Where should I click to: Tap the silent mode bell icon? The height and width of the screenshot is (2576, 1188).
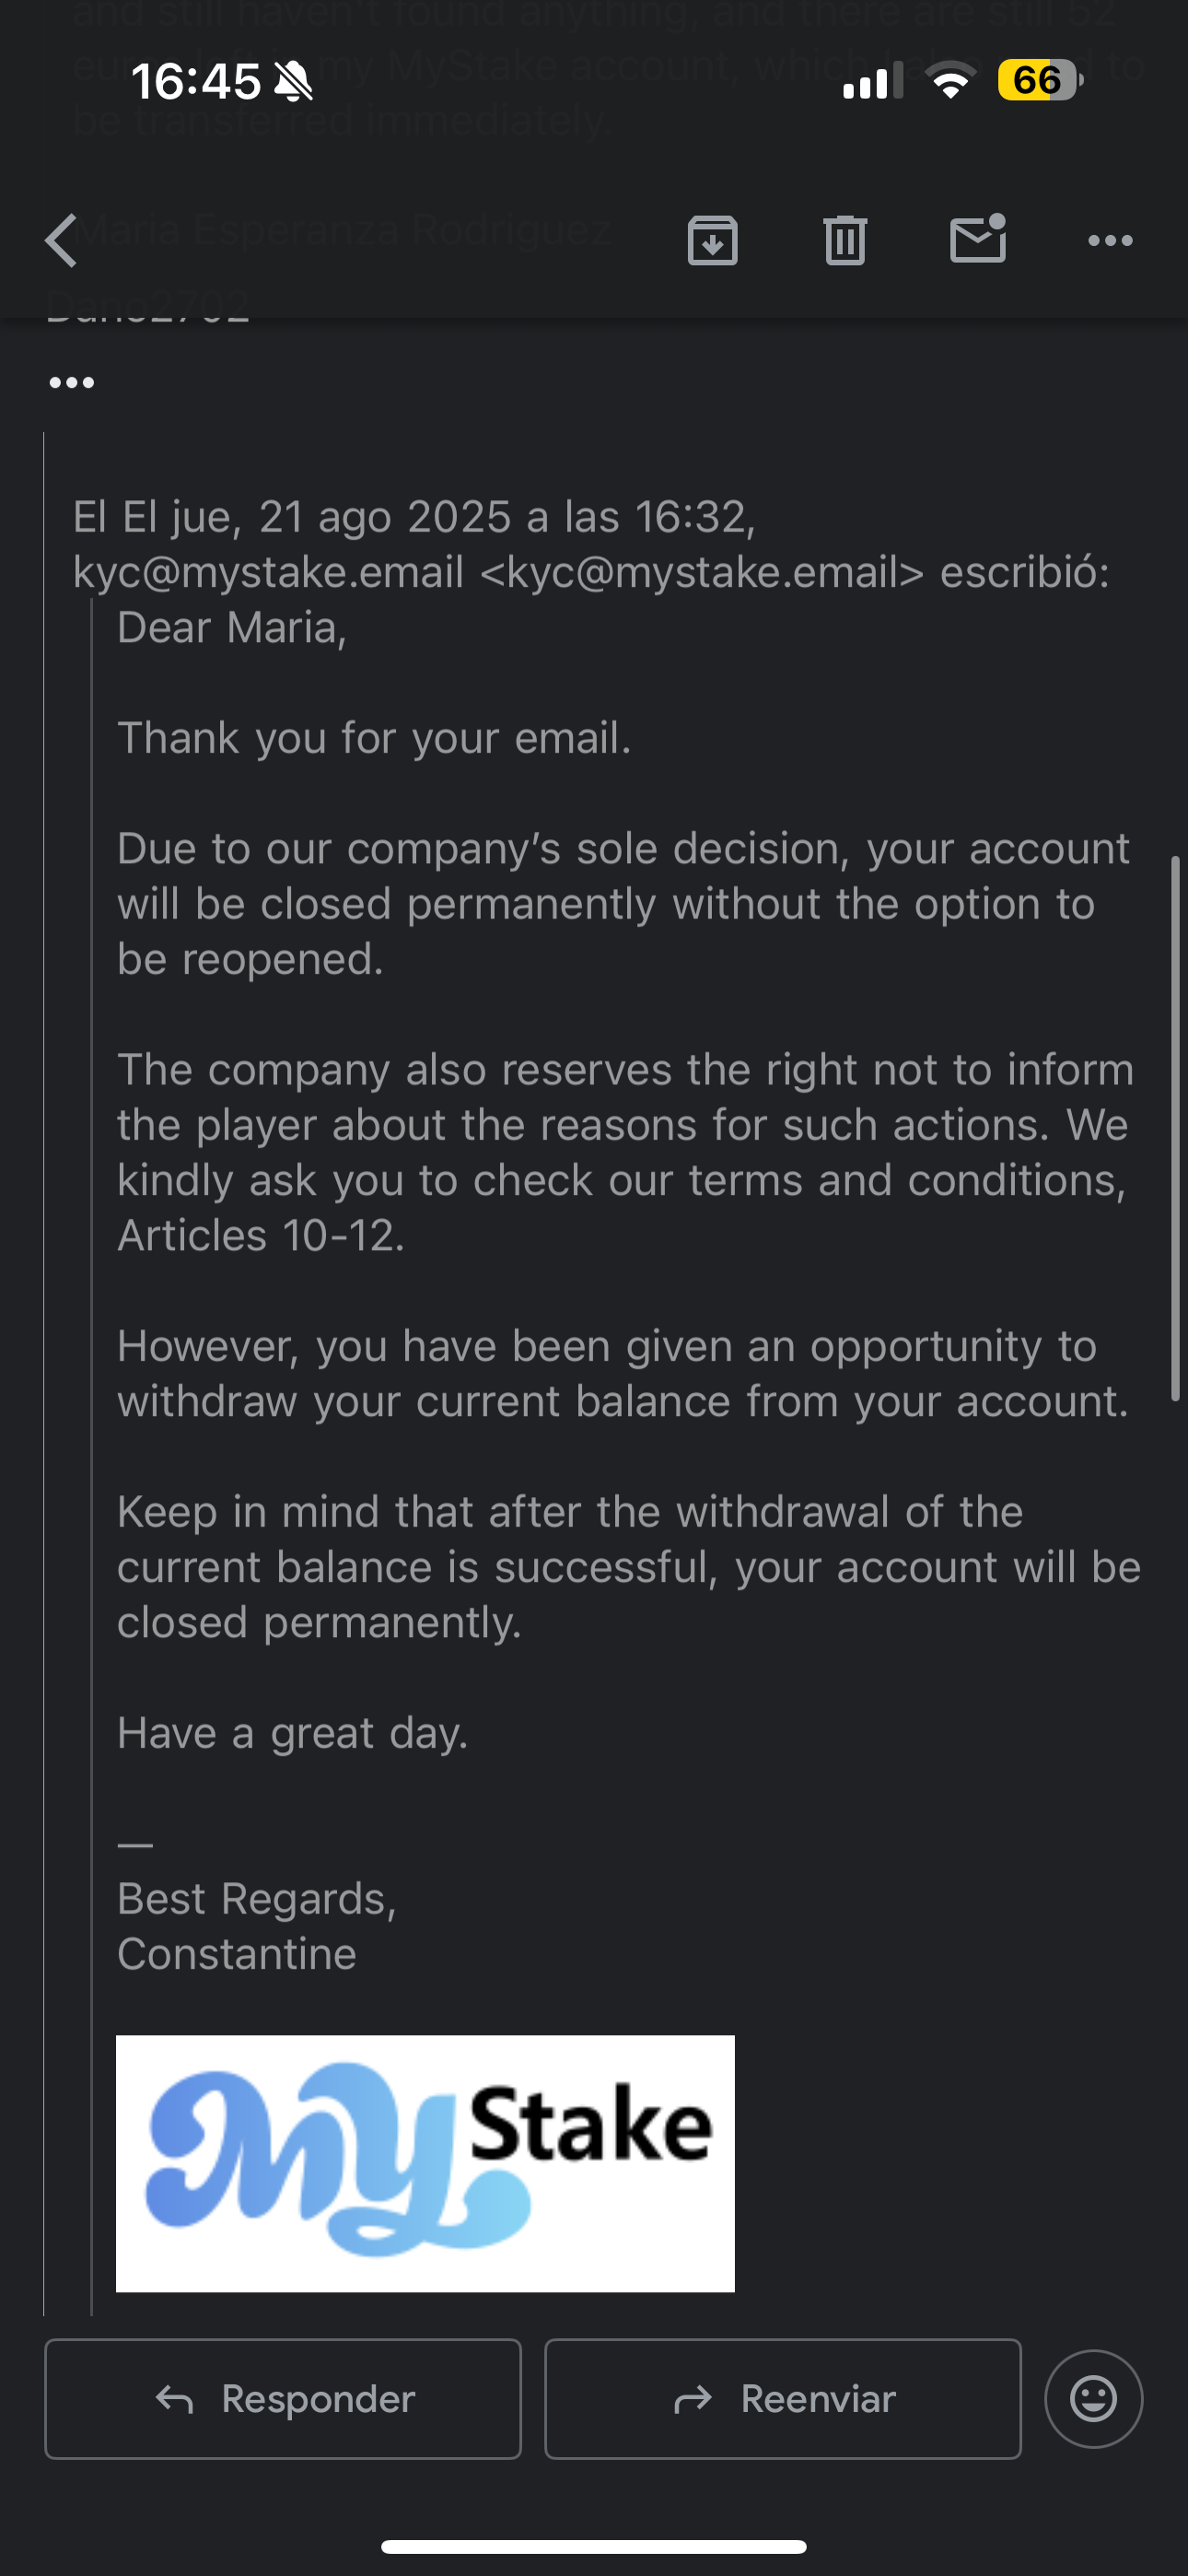click(x=293, y=81)
